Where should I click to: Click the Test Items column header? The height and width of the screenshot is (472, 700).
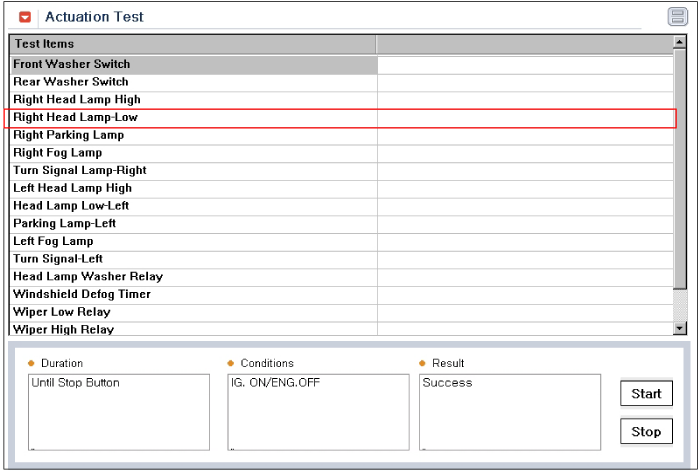point(193,44)
